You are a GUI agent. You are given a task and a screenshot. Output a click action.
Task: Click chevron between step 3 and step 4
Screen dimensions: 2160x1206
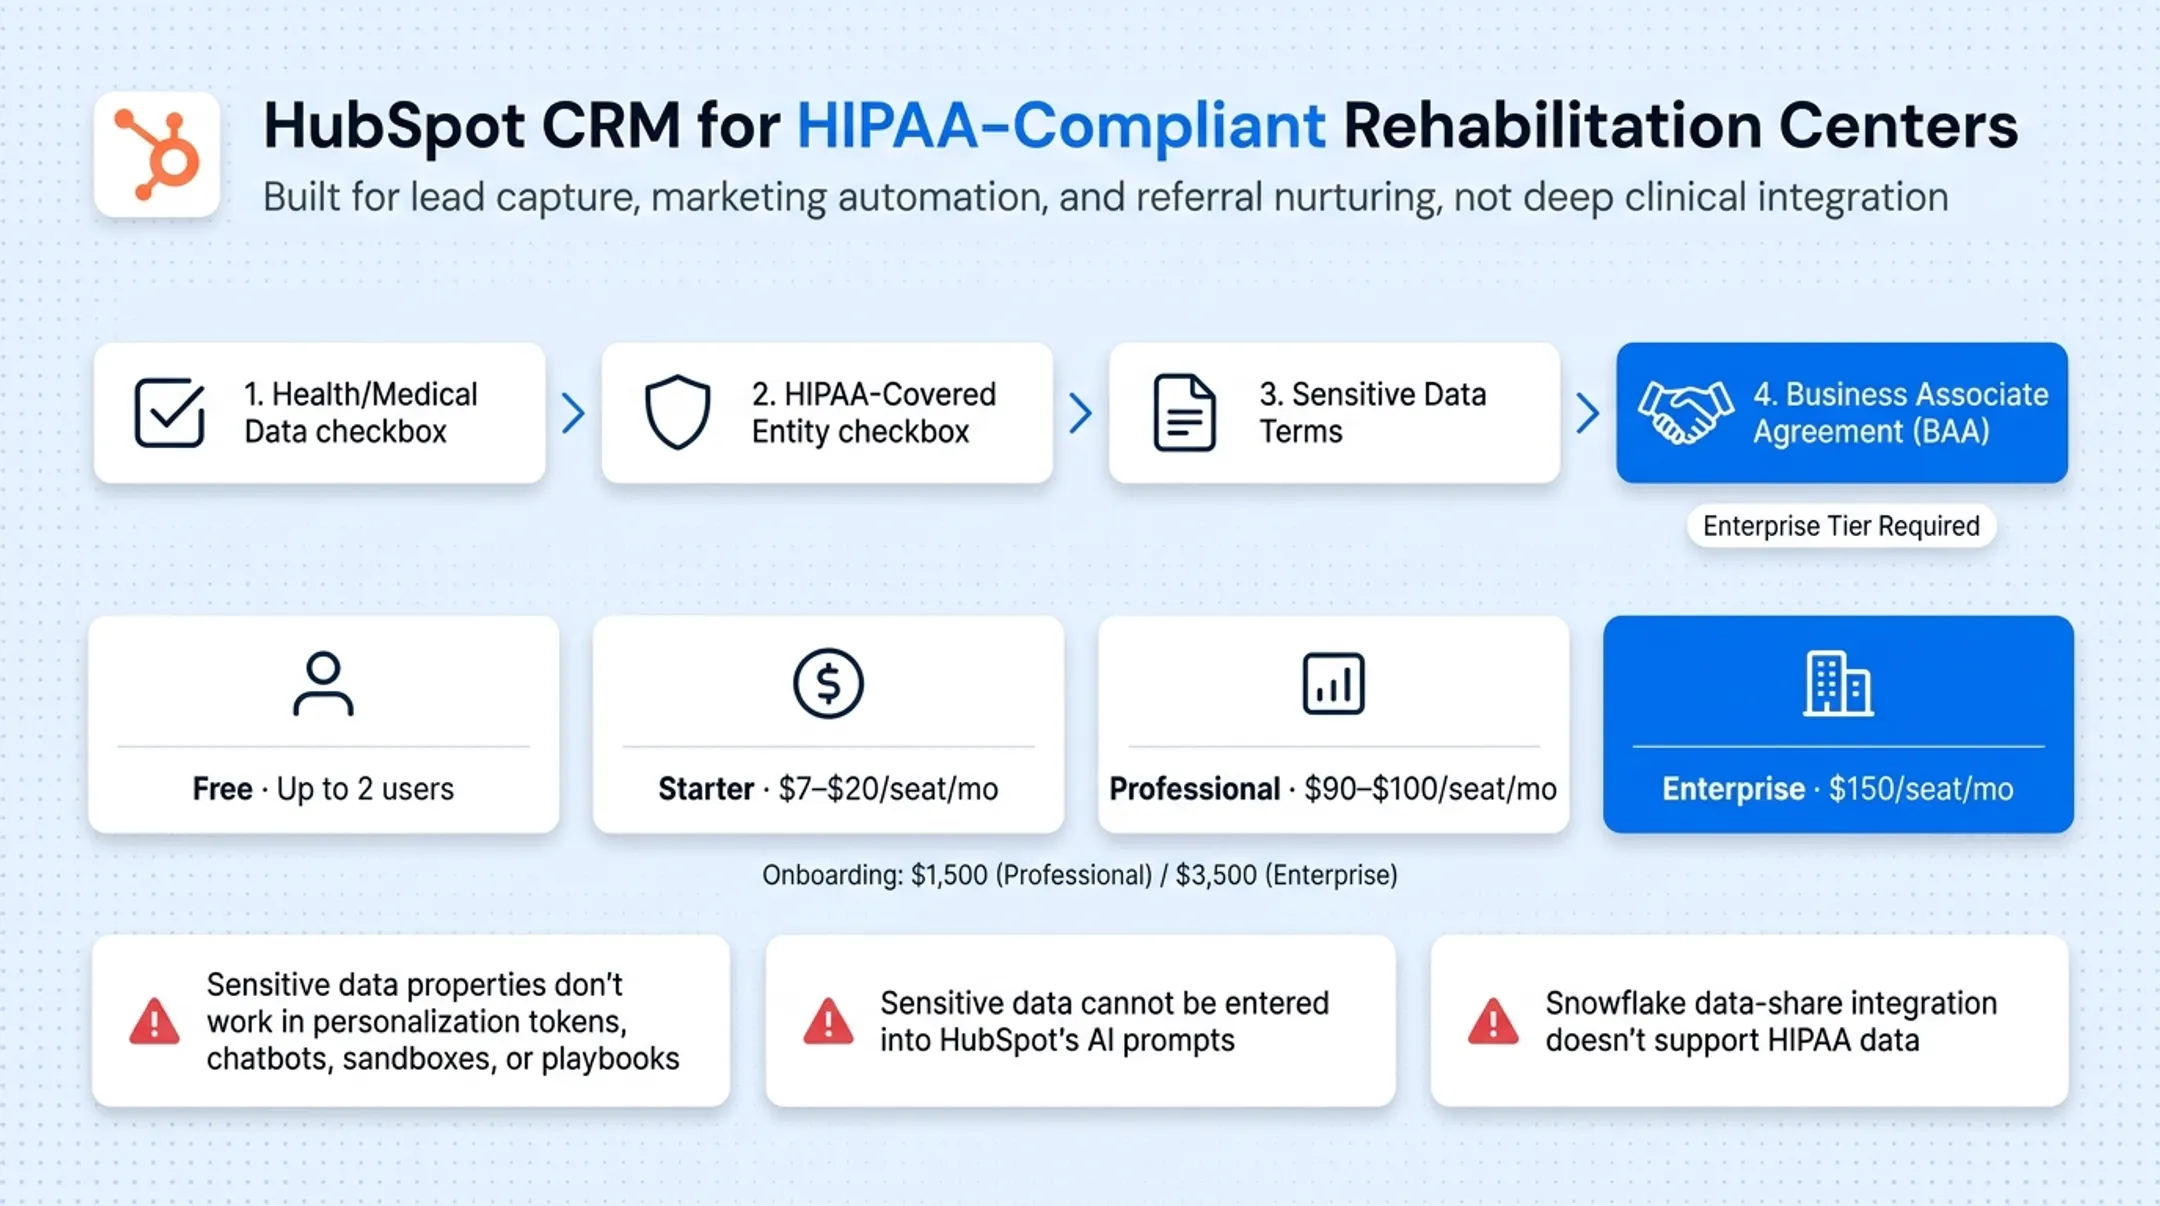click(x=1588, y=412)
